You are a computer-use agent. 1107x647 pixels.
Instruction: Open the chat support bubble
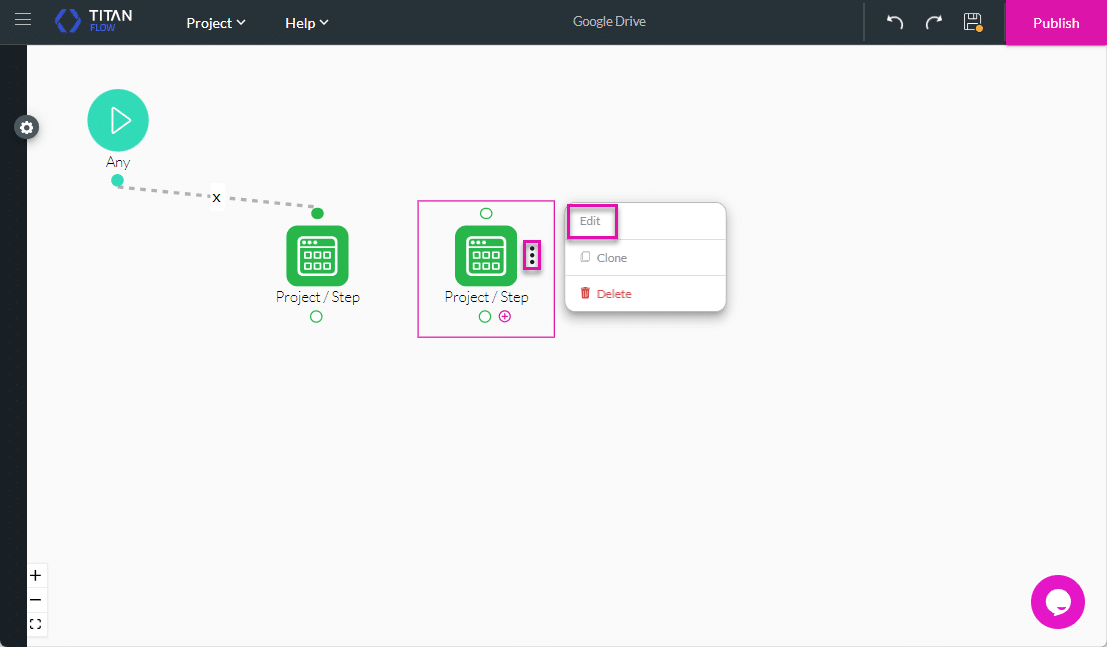(1057, 602)
